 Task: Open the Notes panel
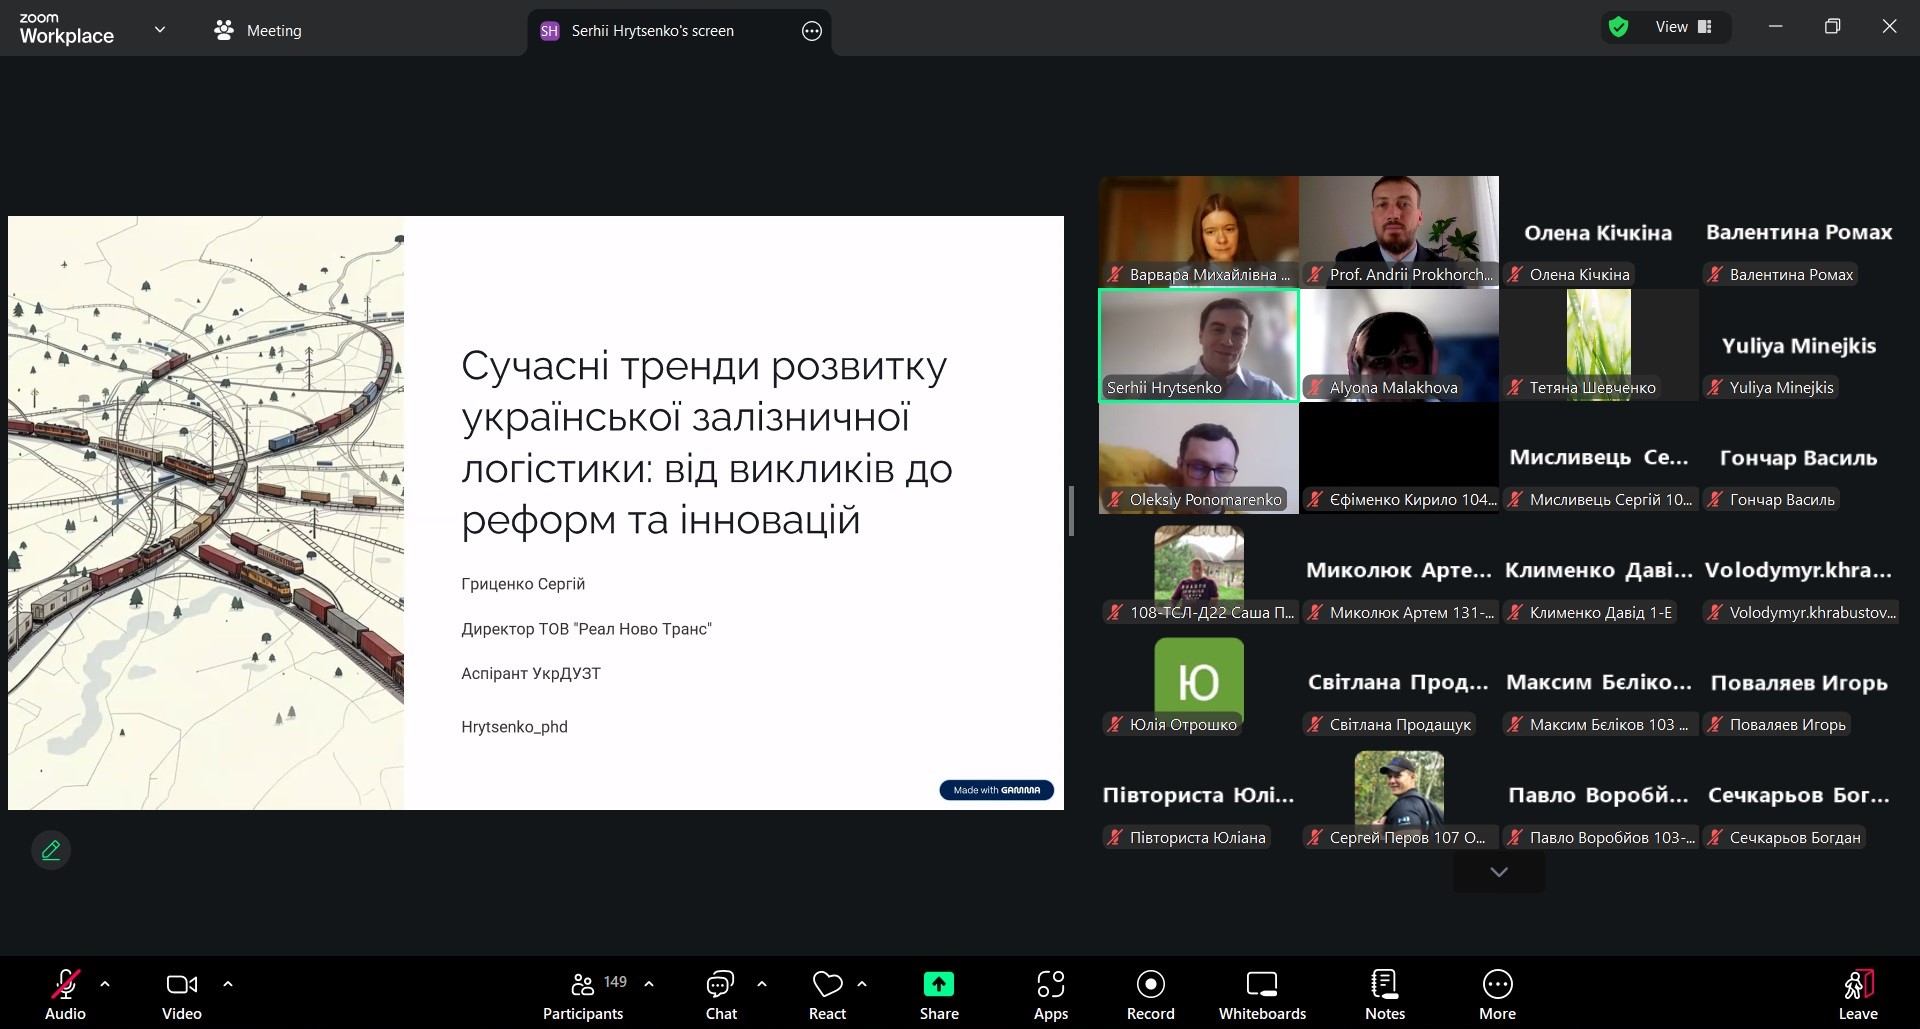tap(1384, 994)
